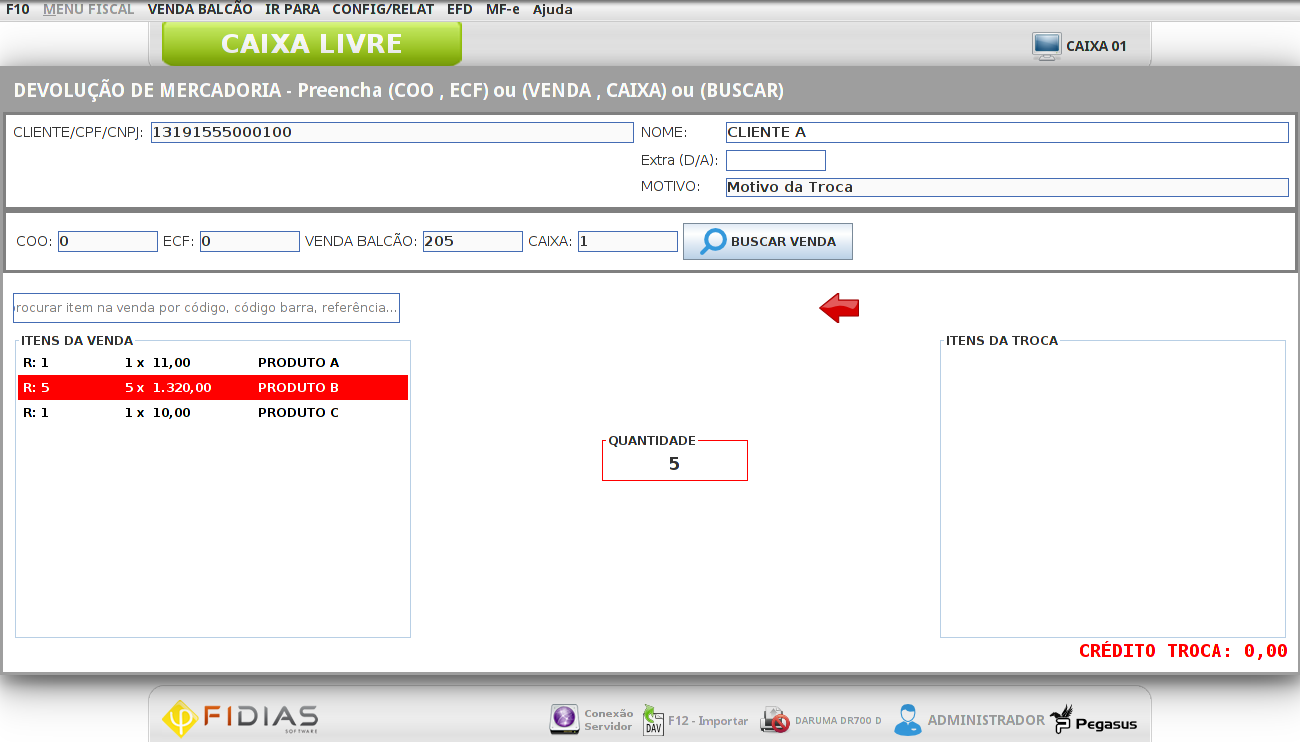Click the Extra (D/A) input field
This screenshot has width=1300, height=742.
pos(775,160)
